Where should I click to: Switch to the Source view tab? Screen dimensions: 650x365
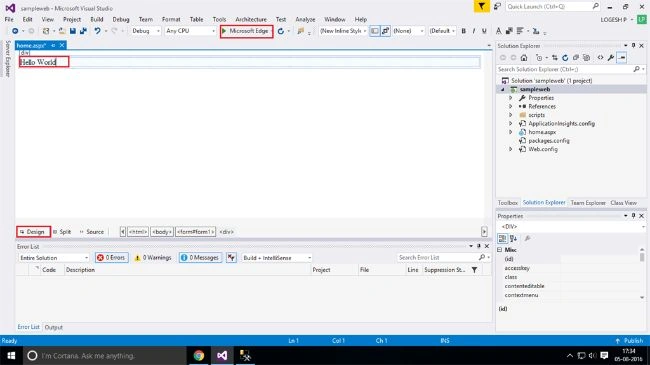pos(92,232)
